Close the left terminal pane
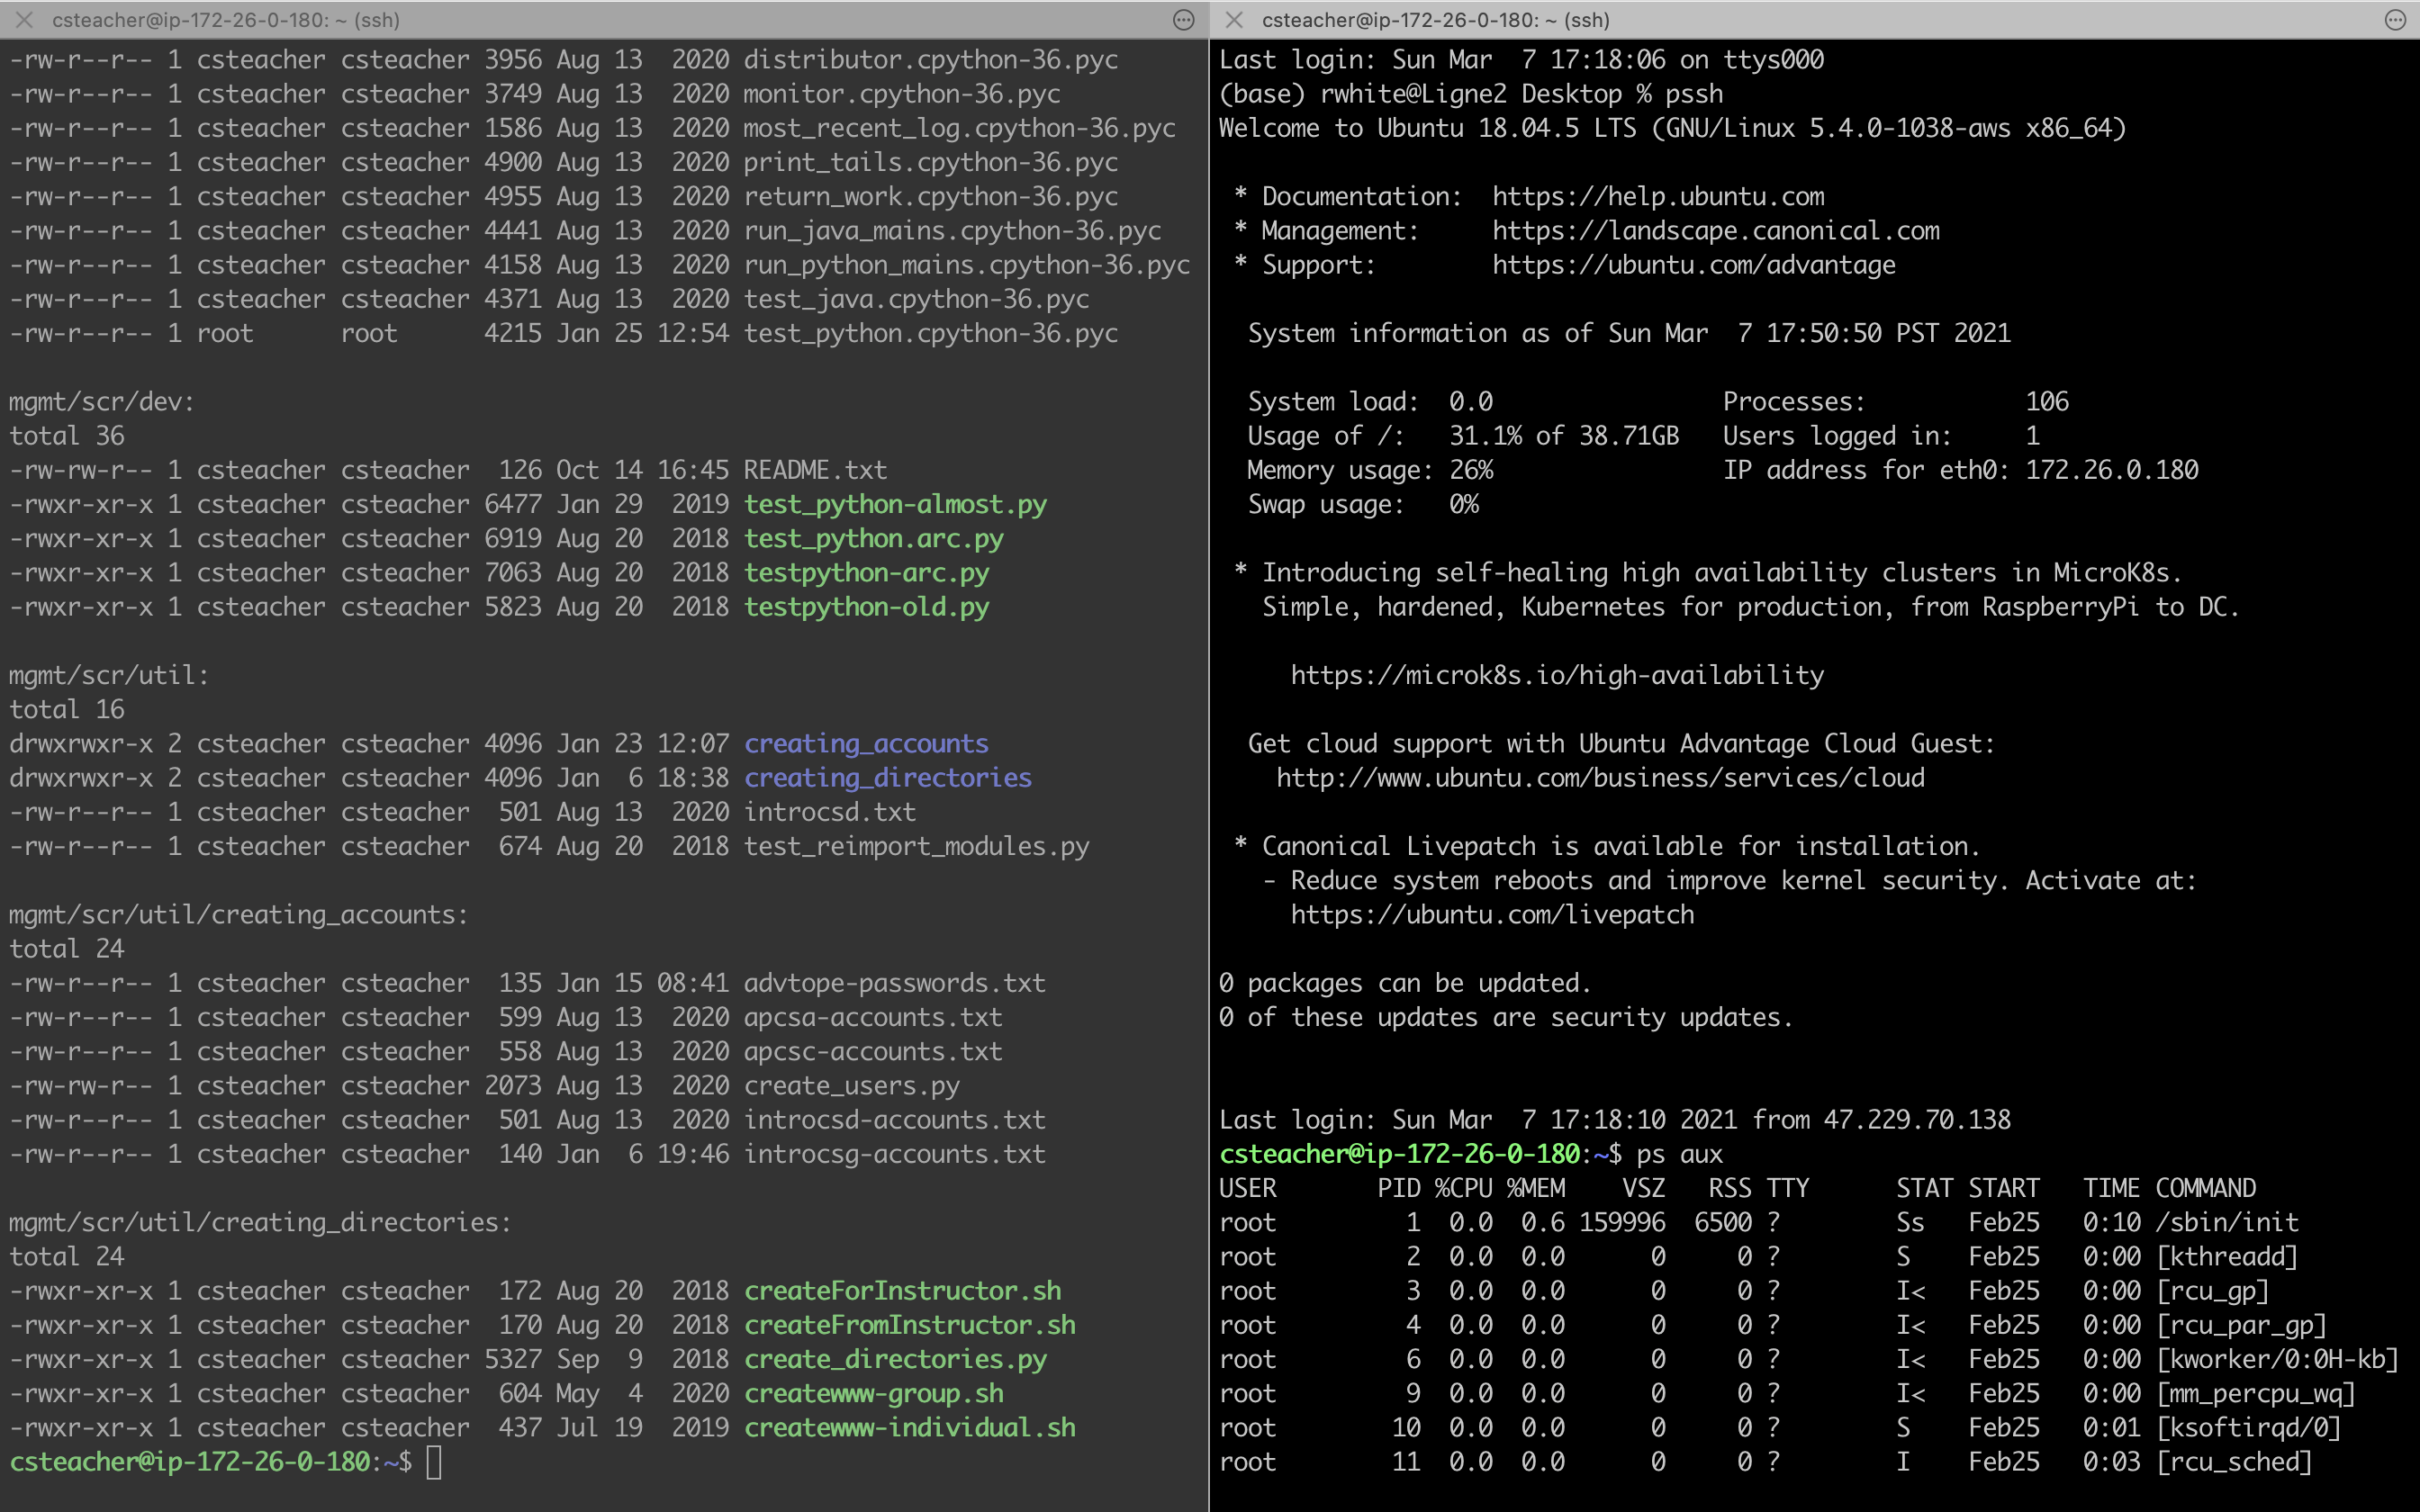 [25, 20]
